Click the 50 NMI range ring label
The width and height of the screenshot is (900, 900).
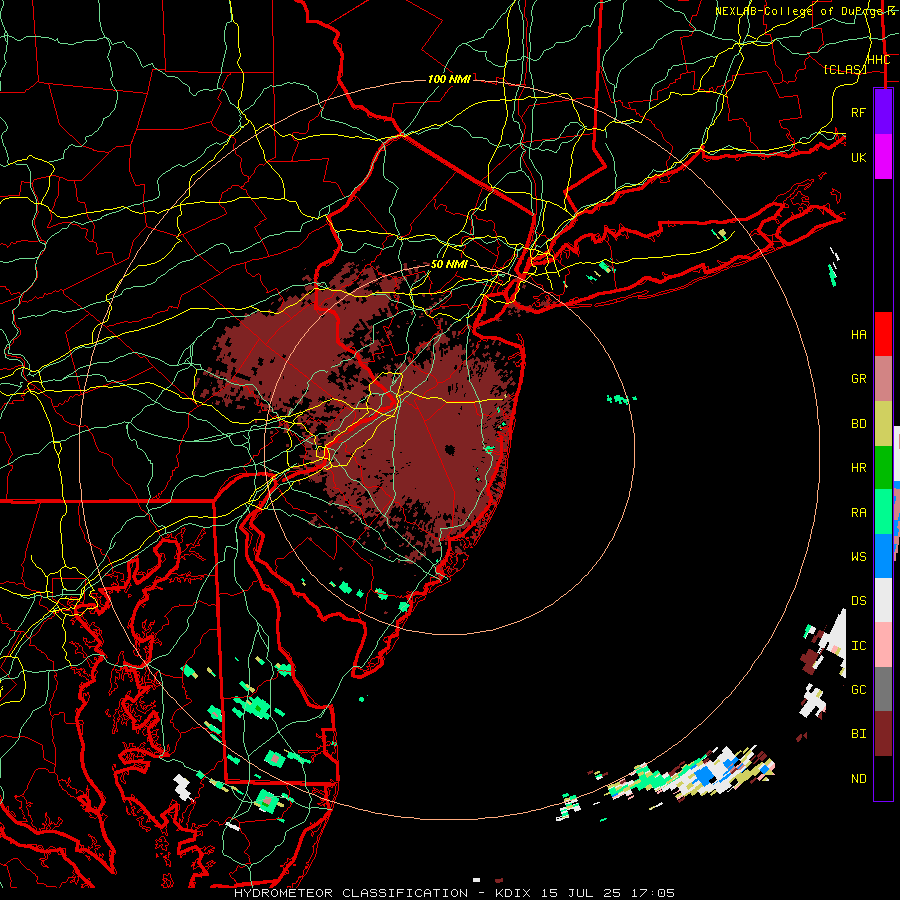pos(449,265)
